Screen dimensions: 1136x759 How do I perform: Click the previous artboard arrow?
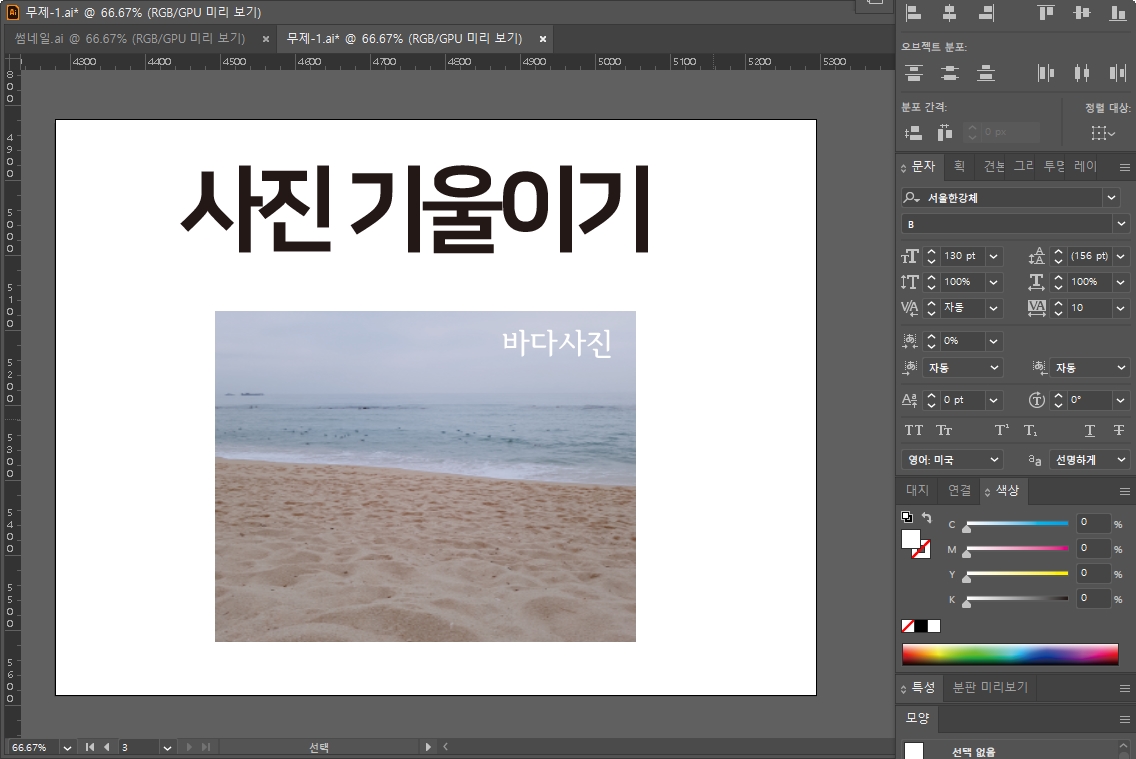pos(106,747)
